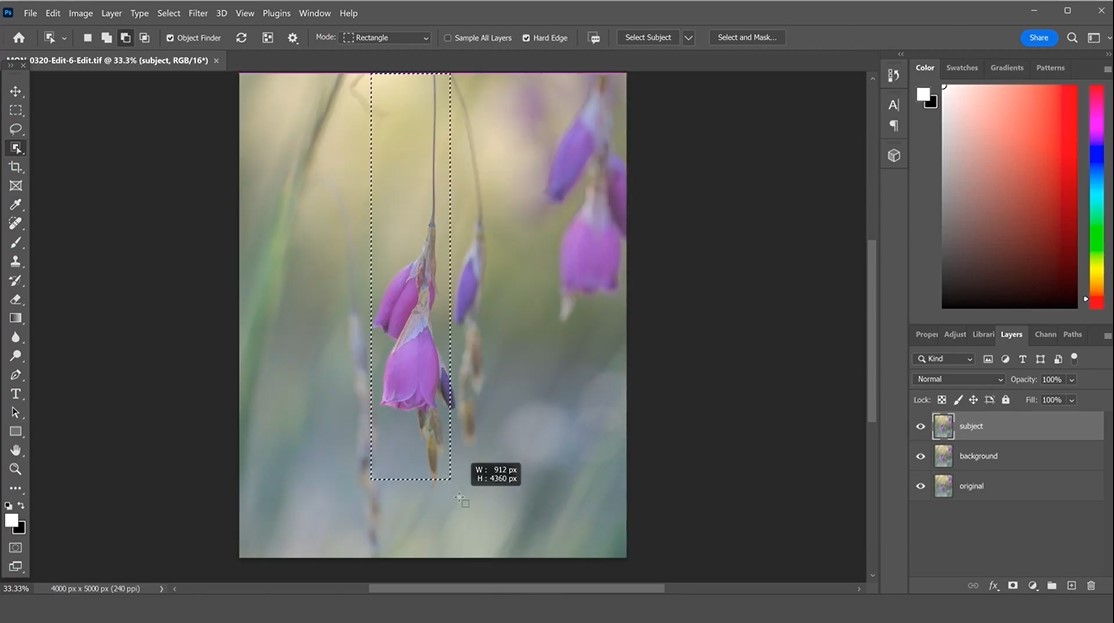Click the Select and Mask button

748,38
